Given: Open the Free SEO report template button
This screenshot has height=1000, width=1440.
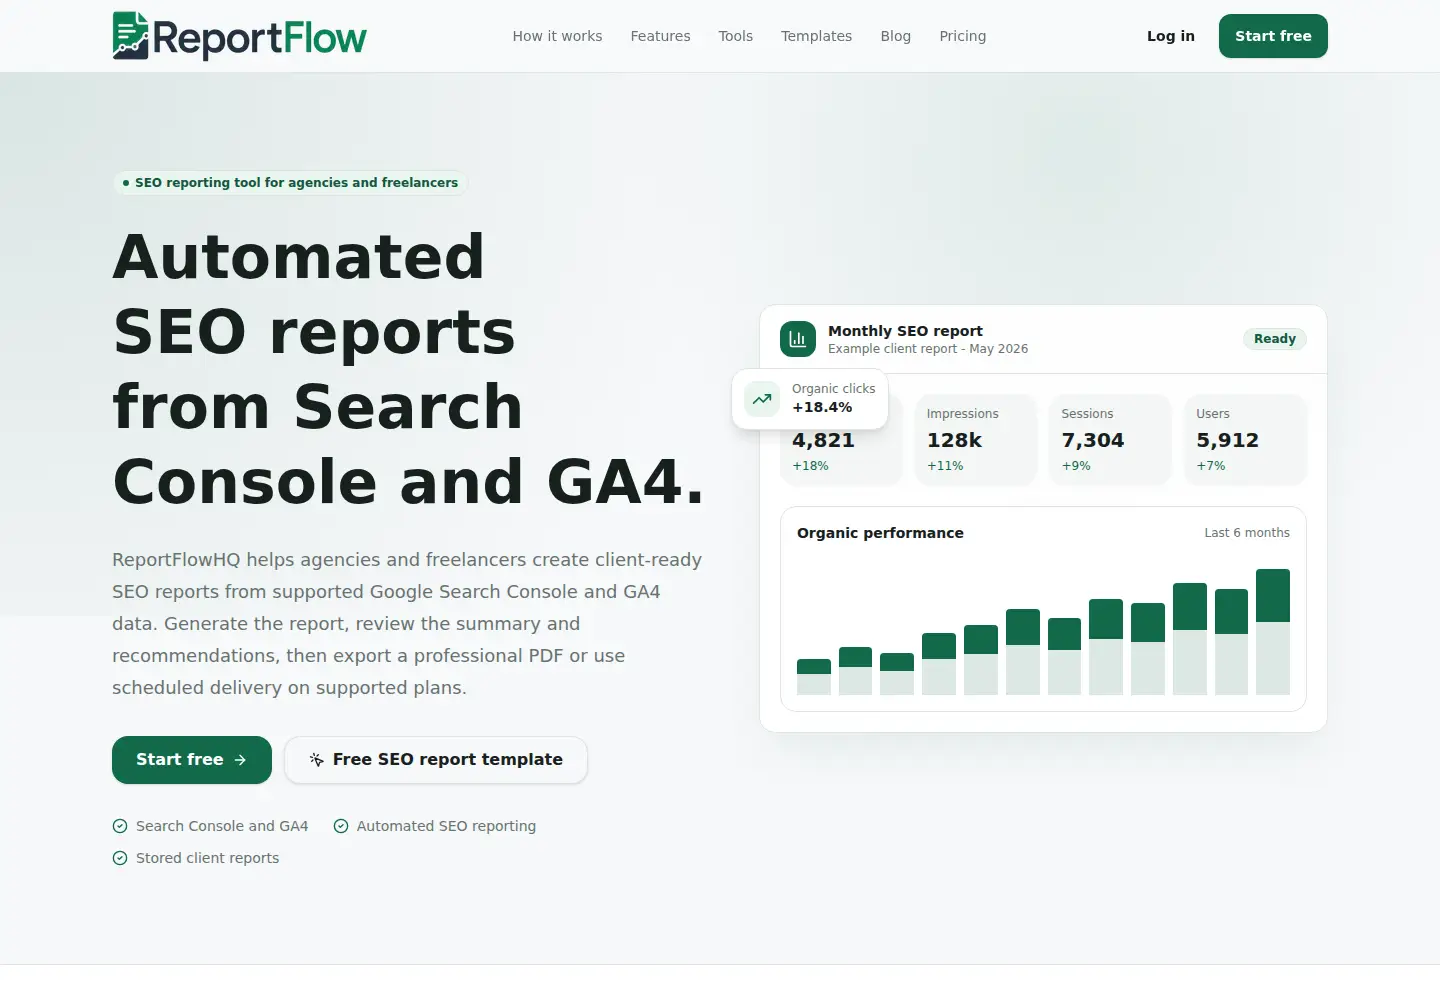Looking at the screenshot, I should tap(436, 760).
